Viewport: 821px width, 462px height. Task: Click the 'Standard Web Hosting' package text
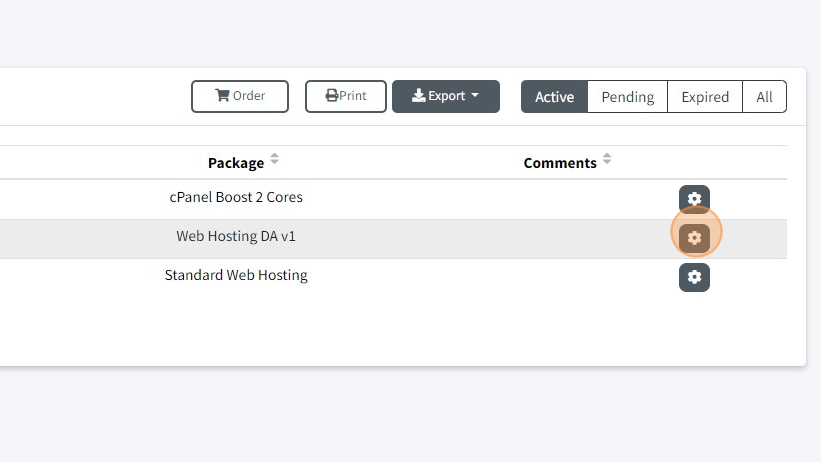236,276
